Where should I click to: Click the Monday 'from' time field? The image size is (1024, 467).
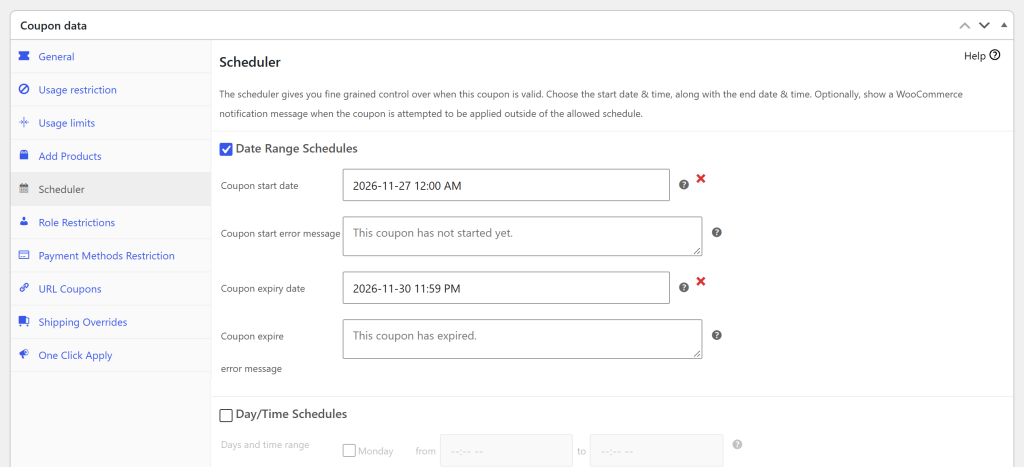tap(506, 451)
